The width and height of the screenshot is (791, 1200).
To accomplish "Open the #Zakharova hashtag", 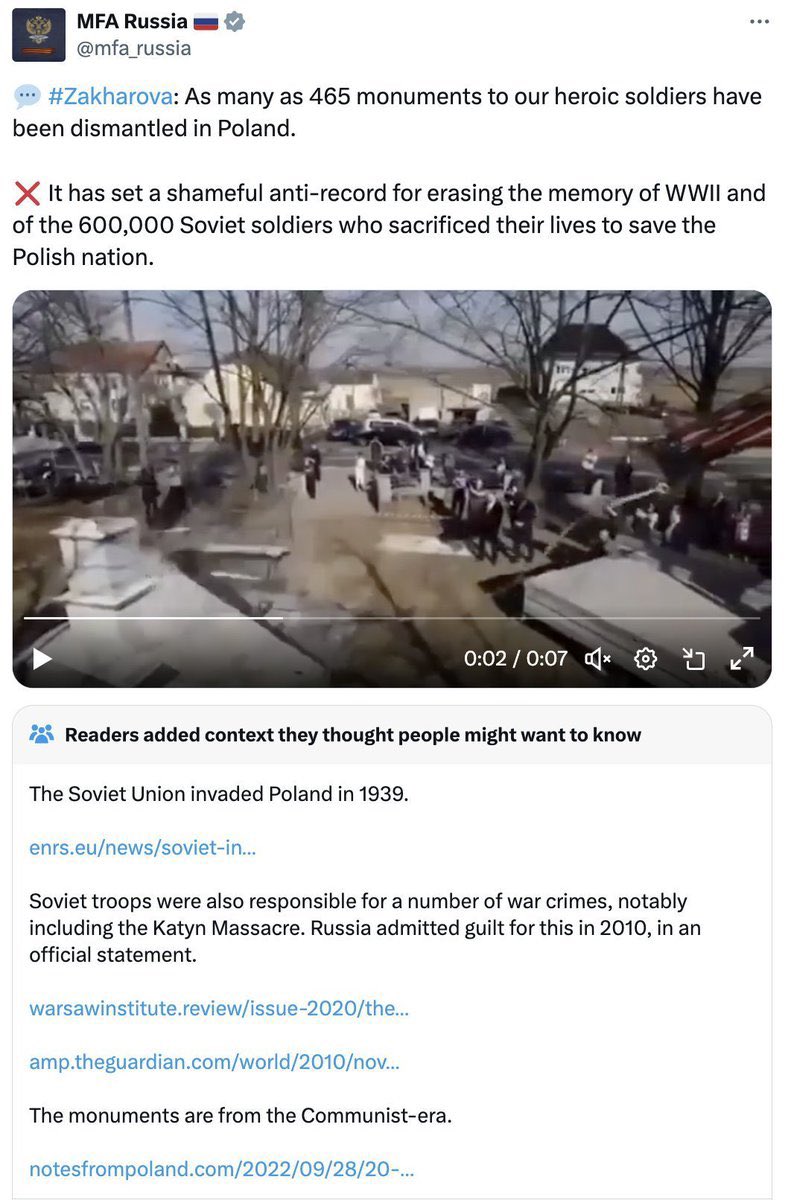I will [106, 97].
